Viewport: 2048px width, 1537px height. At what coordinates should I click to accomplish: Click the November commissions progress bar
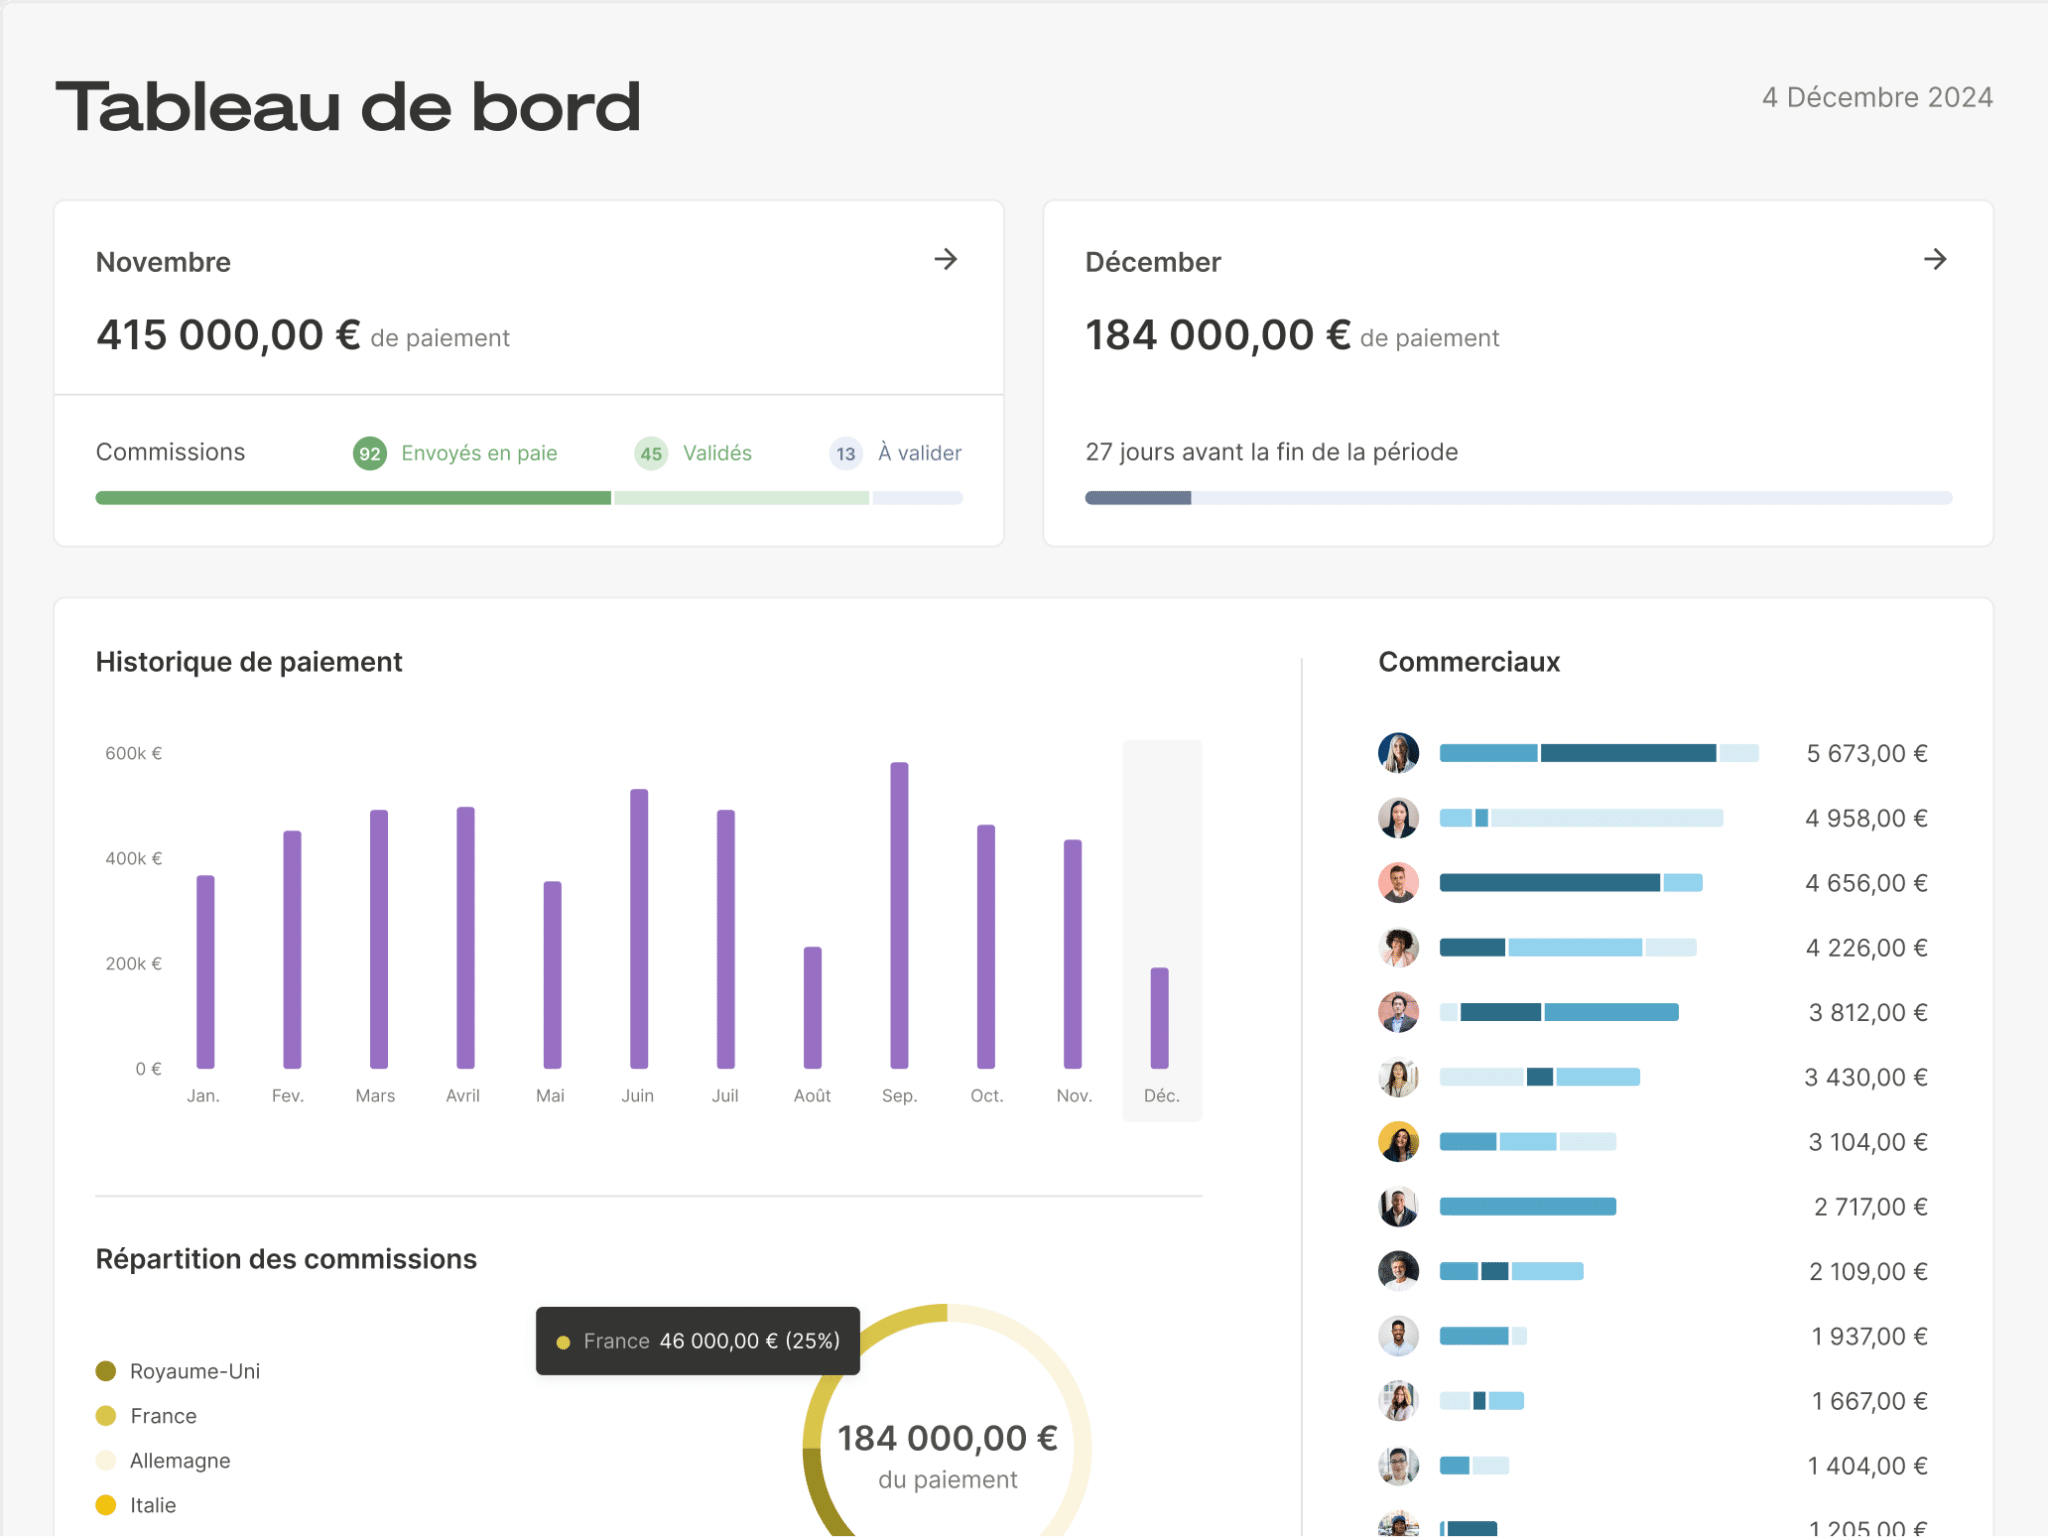[x=528, y=497]
